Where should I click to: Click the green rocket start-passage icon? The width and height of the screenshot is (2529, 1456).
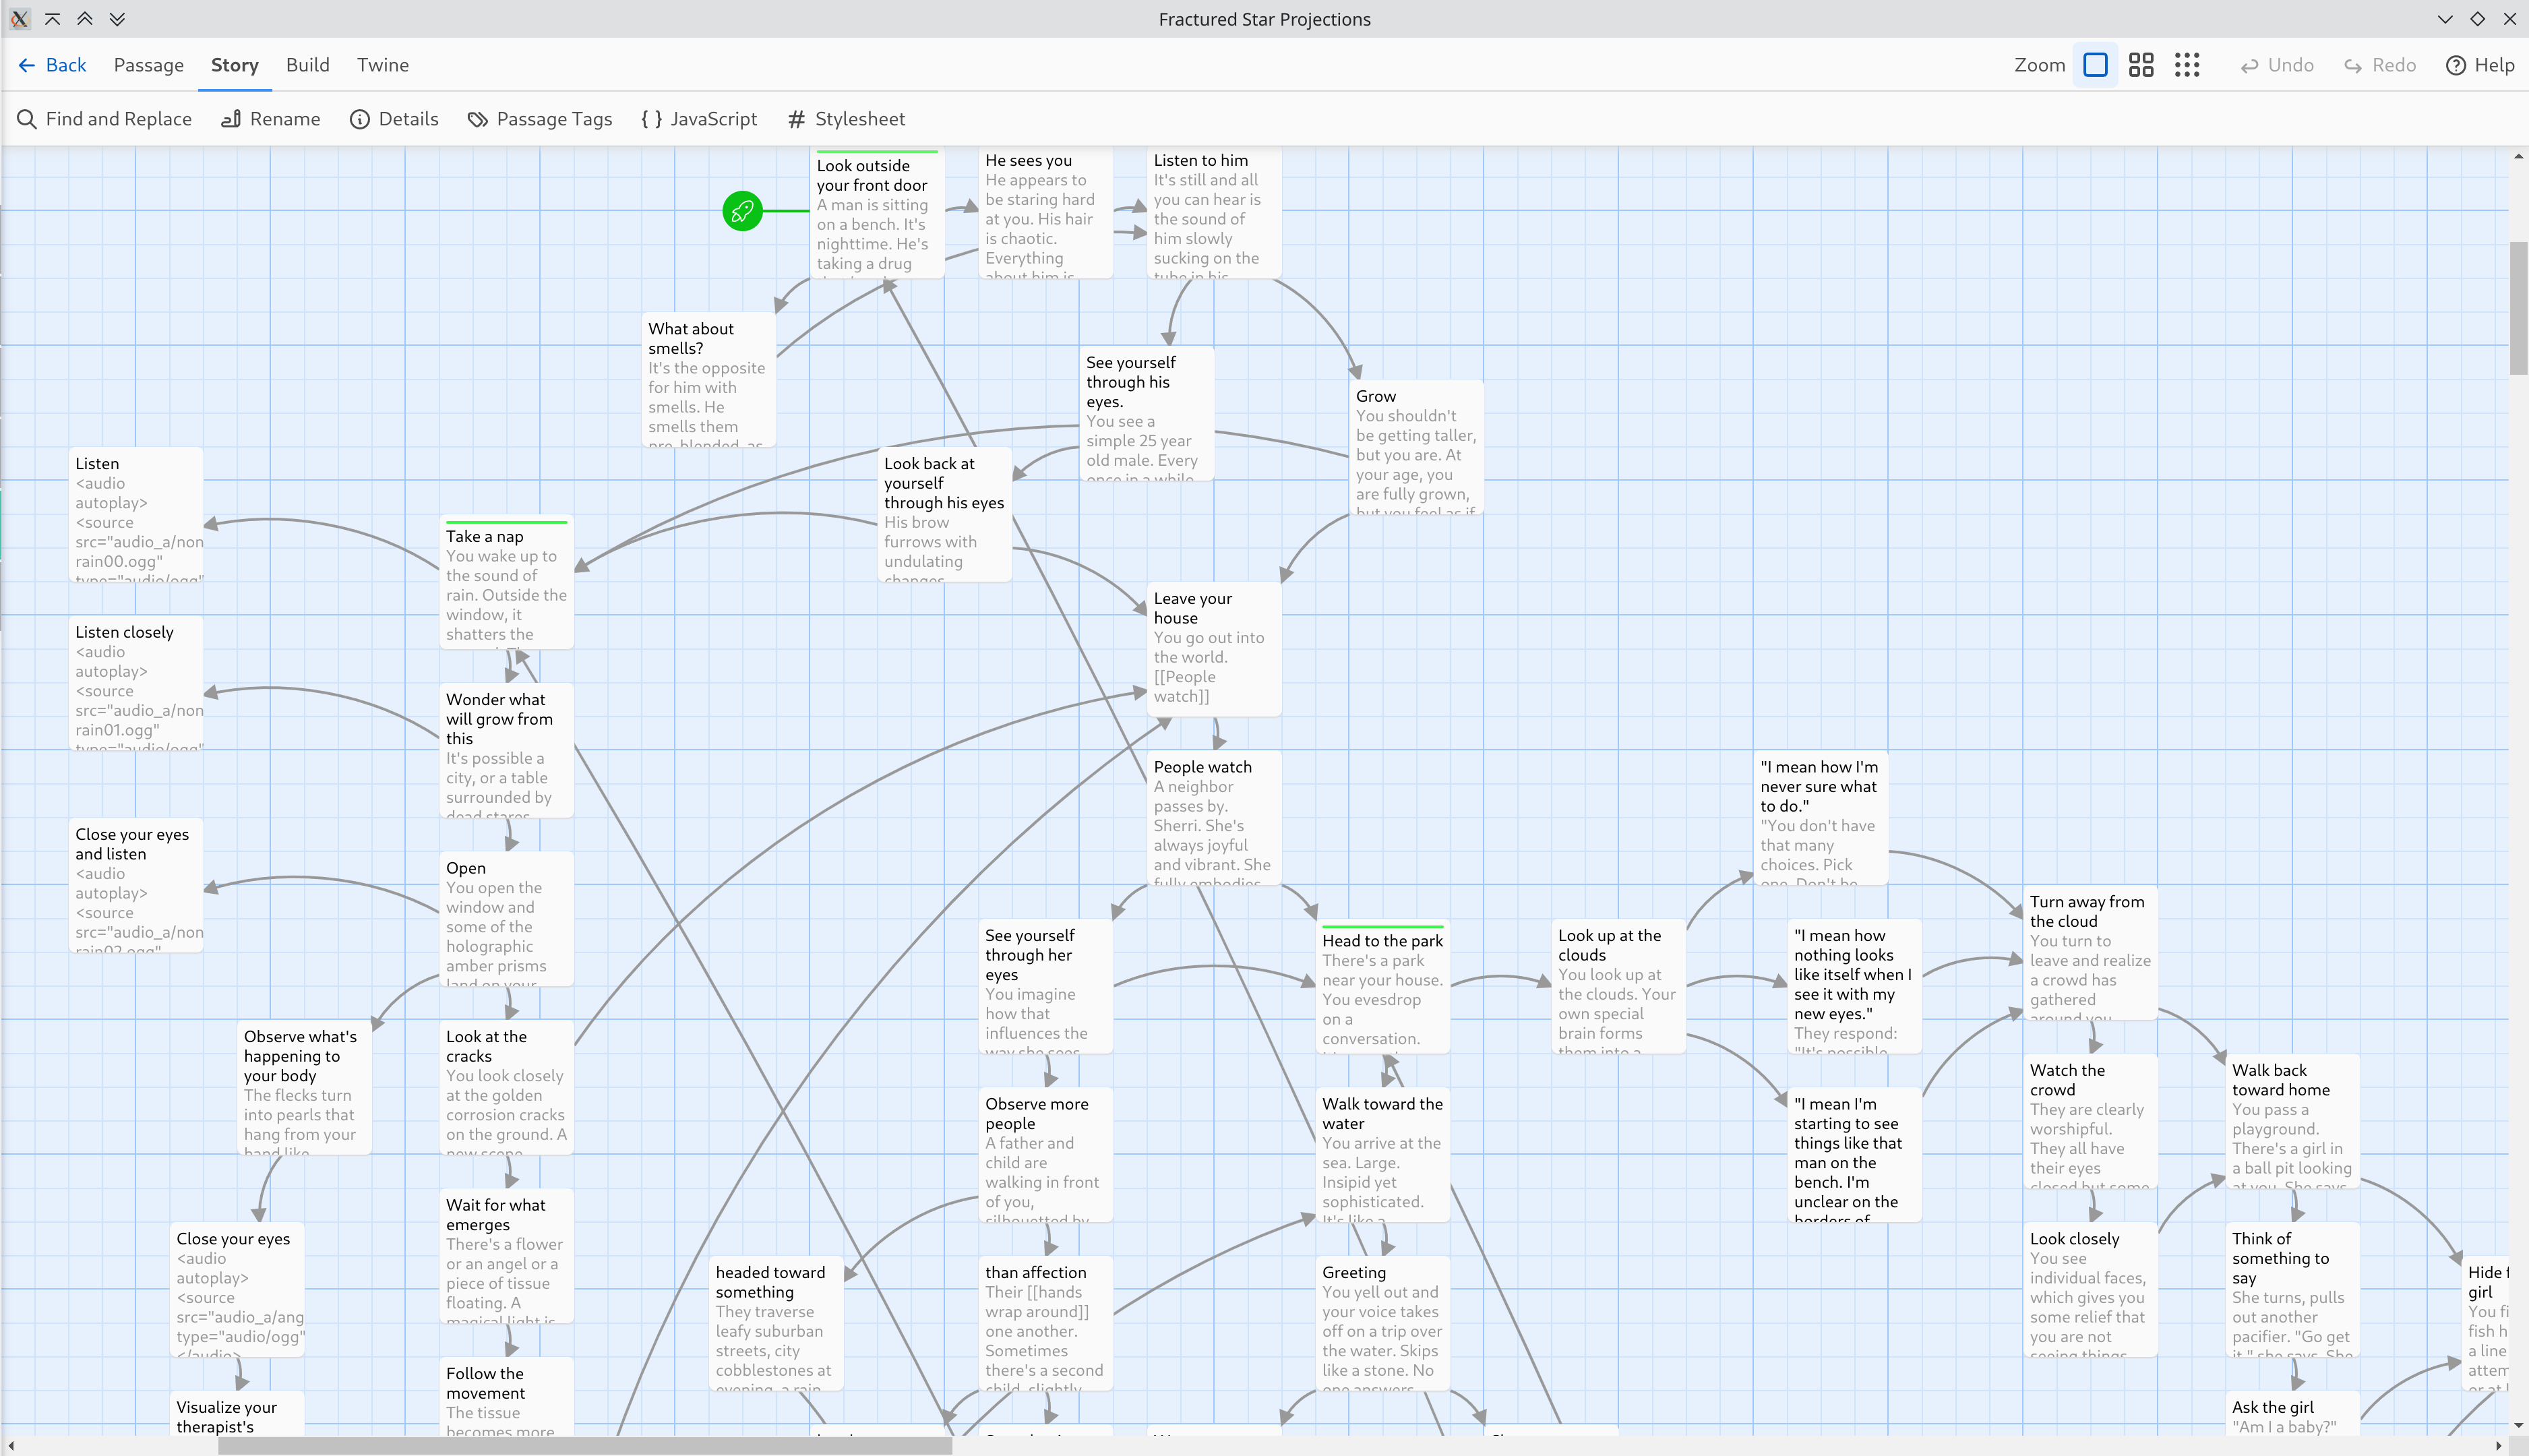click(742, 211)
